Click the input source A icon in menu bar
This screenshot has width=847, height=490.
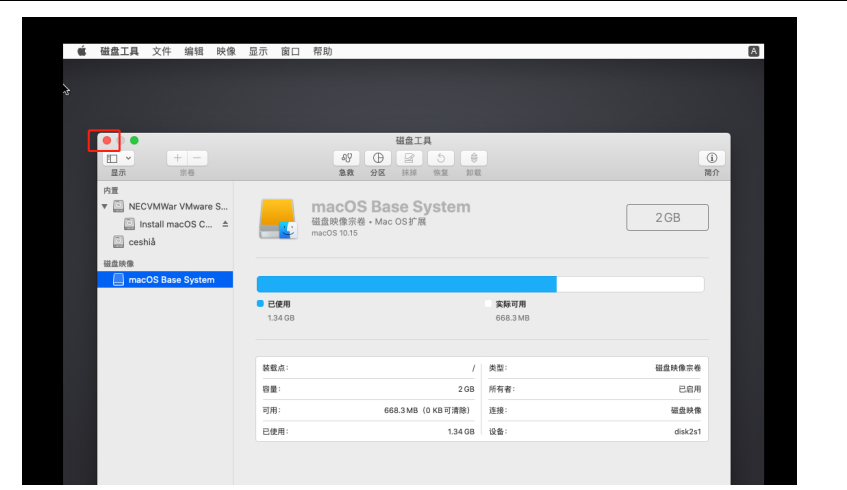754,51
